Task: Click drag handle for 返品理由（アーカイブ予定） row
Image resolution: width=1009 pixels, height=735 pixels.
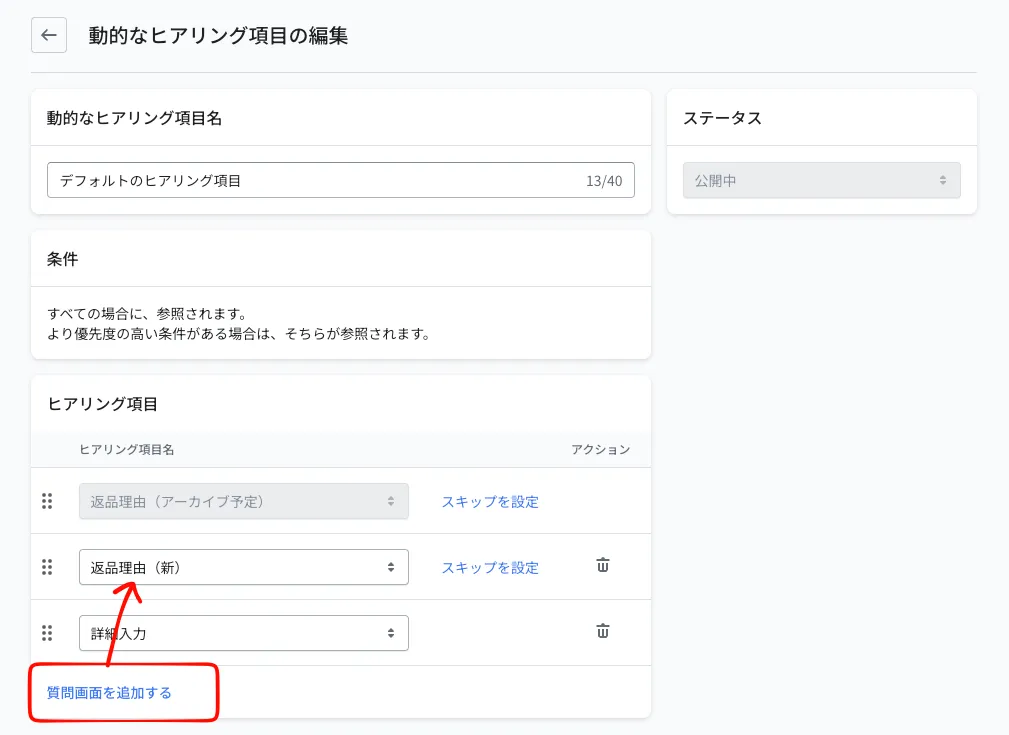Action: click(x=47, y=501)
